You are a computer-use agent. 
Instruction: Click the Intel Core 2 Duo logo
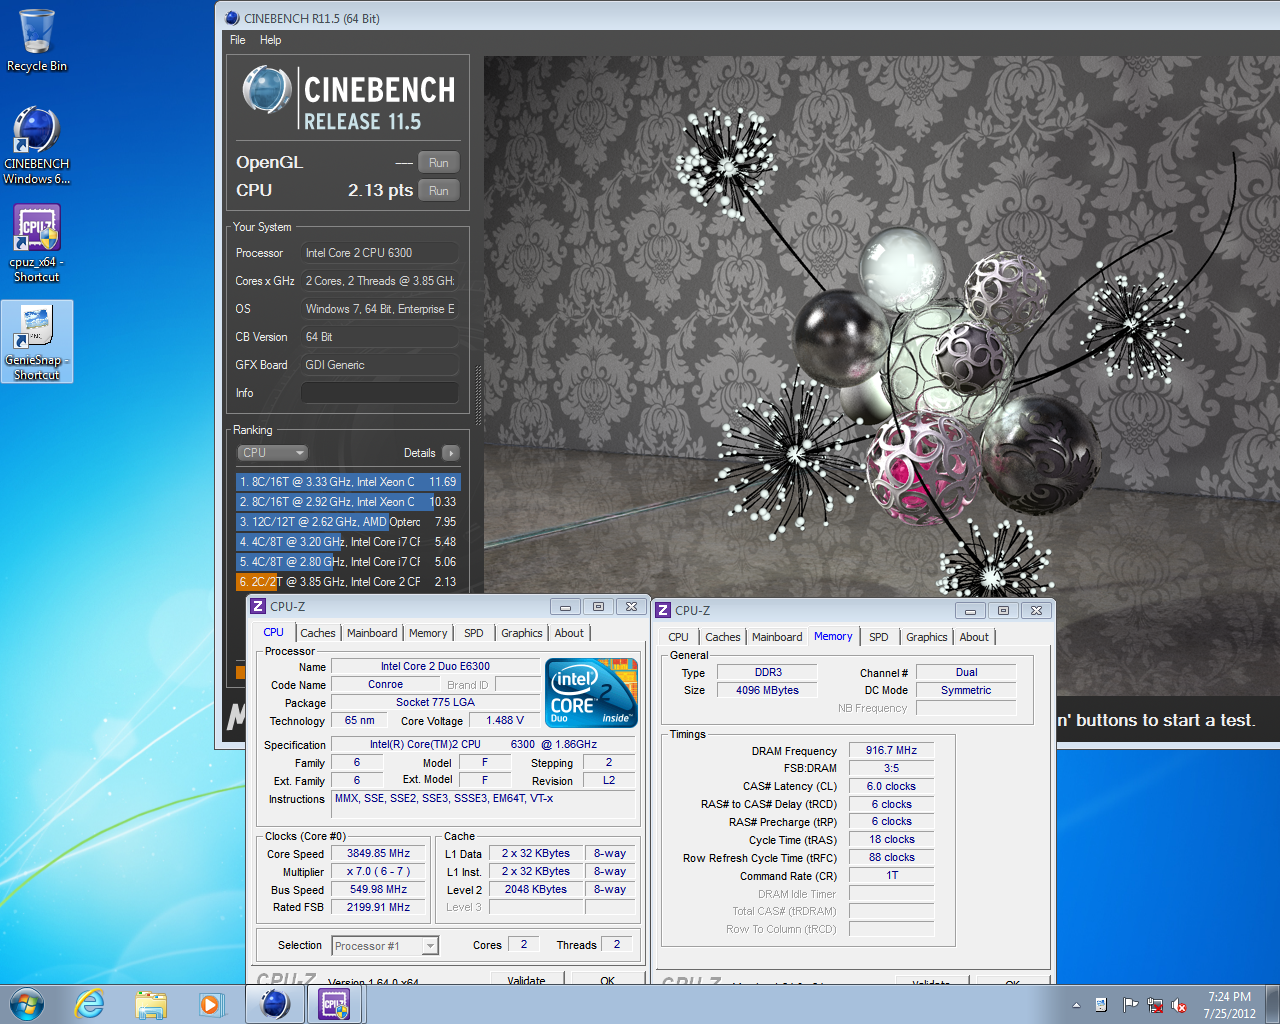(x=592, y=692)
